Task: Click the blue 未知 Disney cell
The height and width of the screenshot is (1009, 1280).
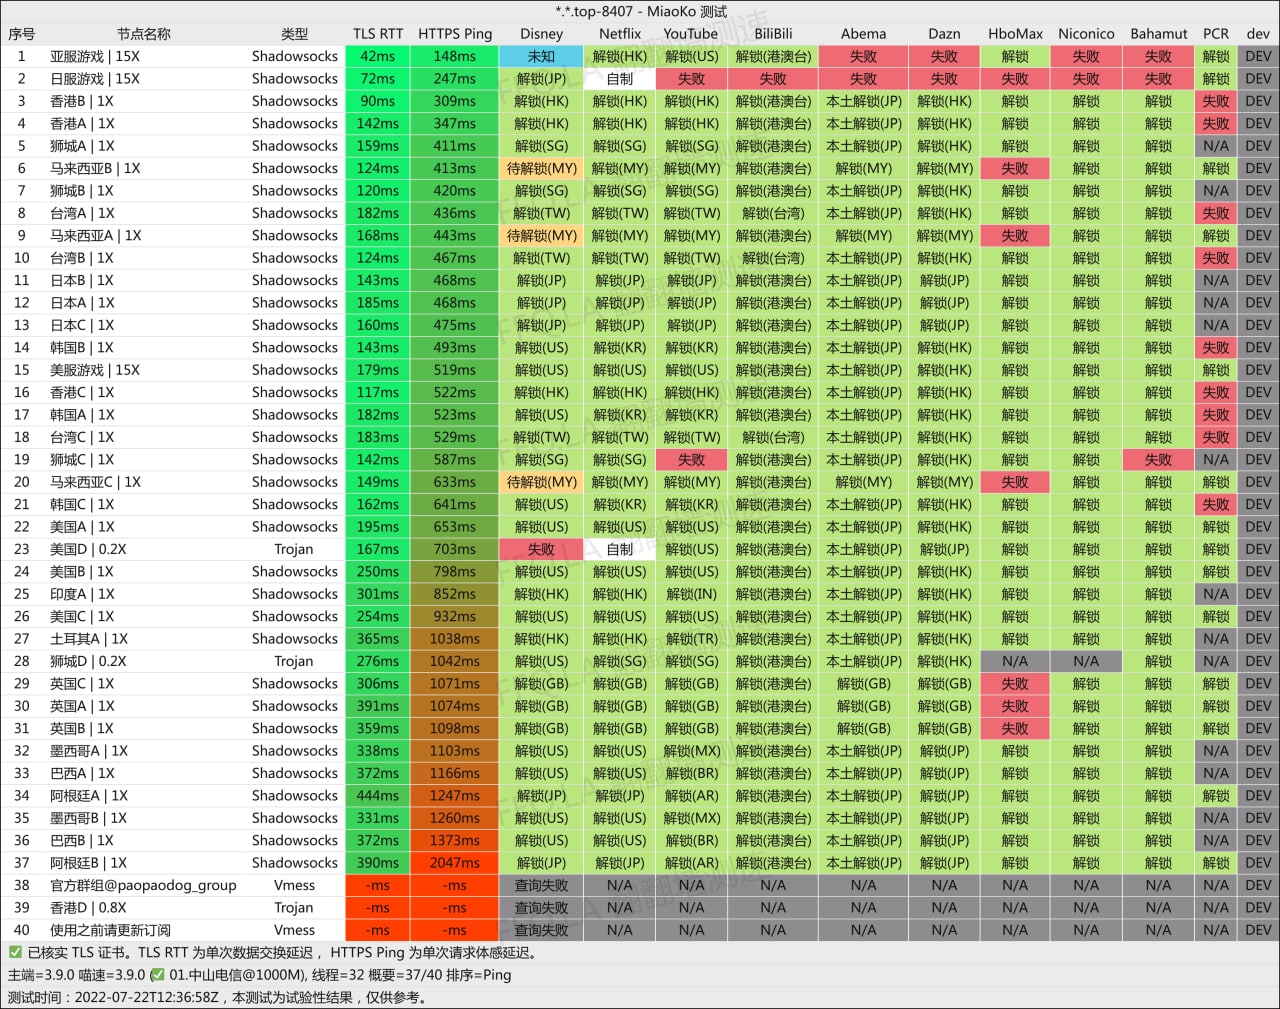Action: [541, 57]
